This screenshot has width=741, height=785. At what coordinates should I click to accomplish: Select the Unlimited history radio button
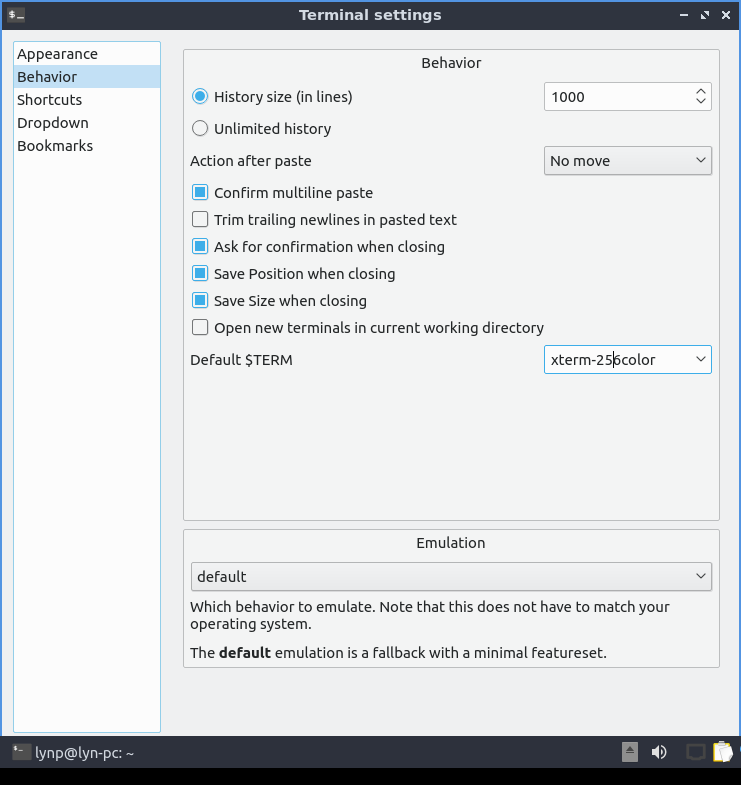click(200, 128)
